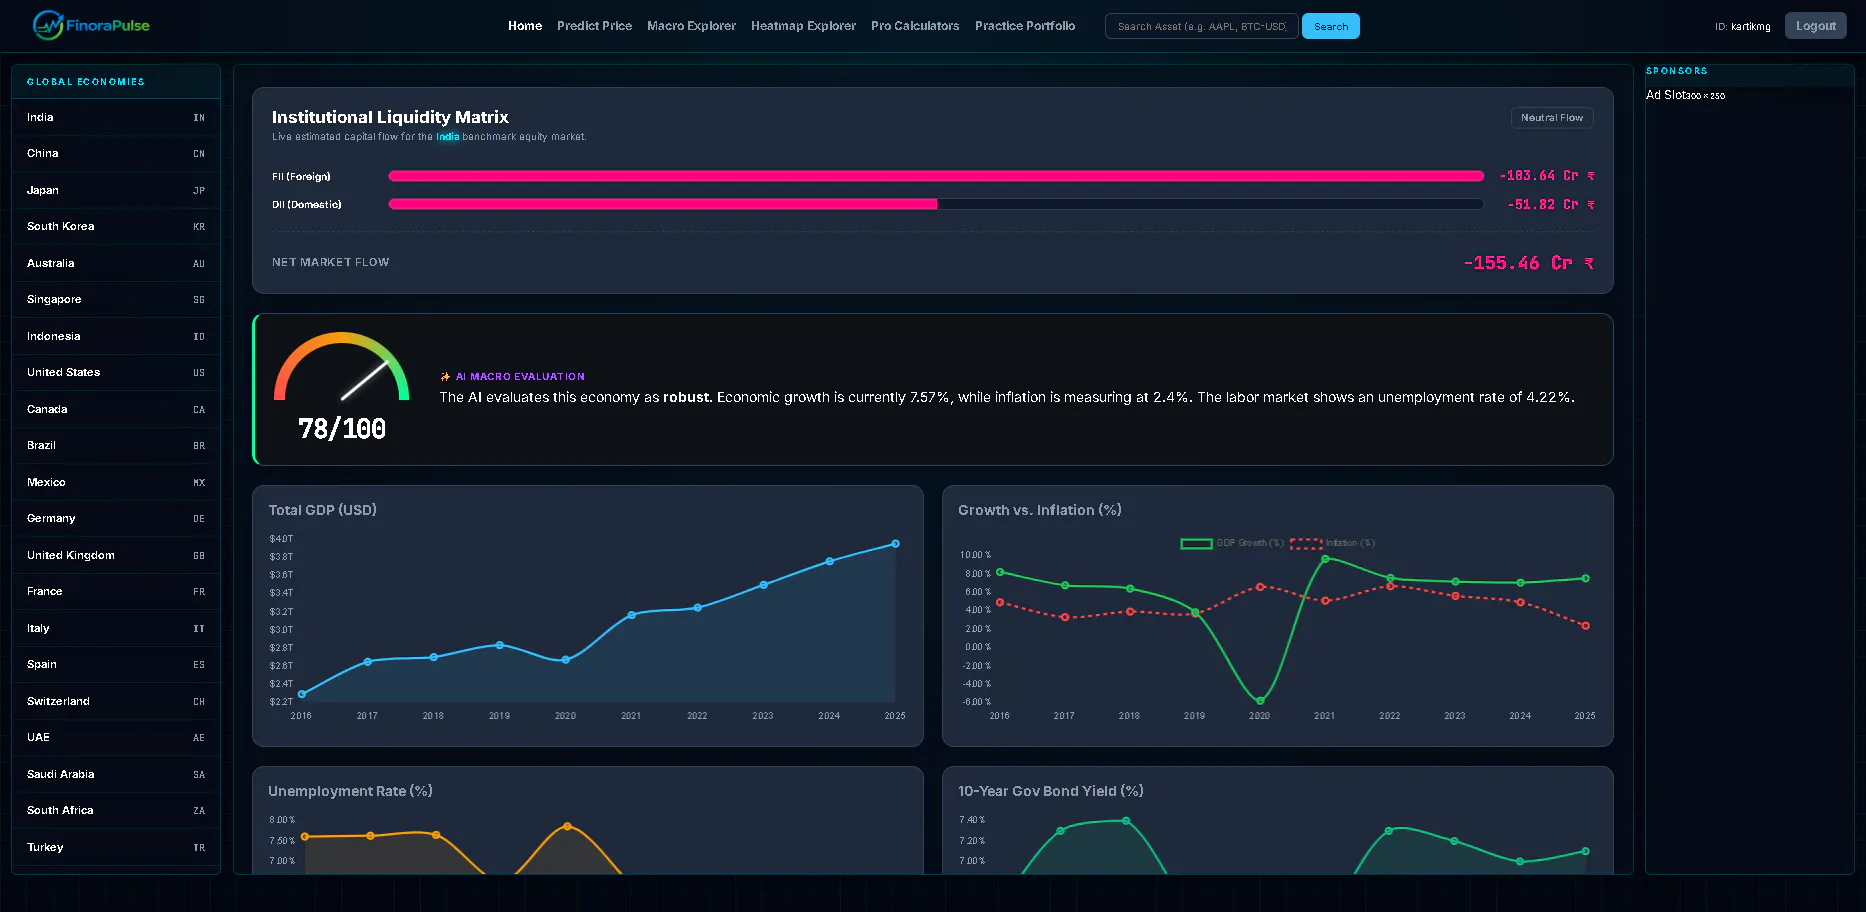Click the 10-Year Gov Bond Yield (%) title
The width and height of the screenshot is (1866, 912).
pyautogui.click(x=1051, y=791)
